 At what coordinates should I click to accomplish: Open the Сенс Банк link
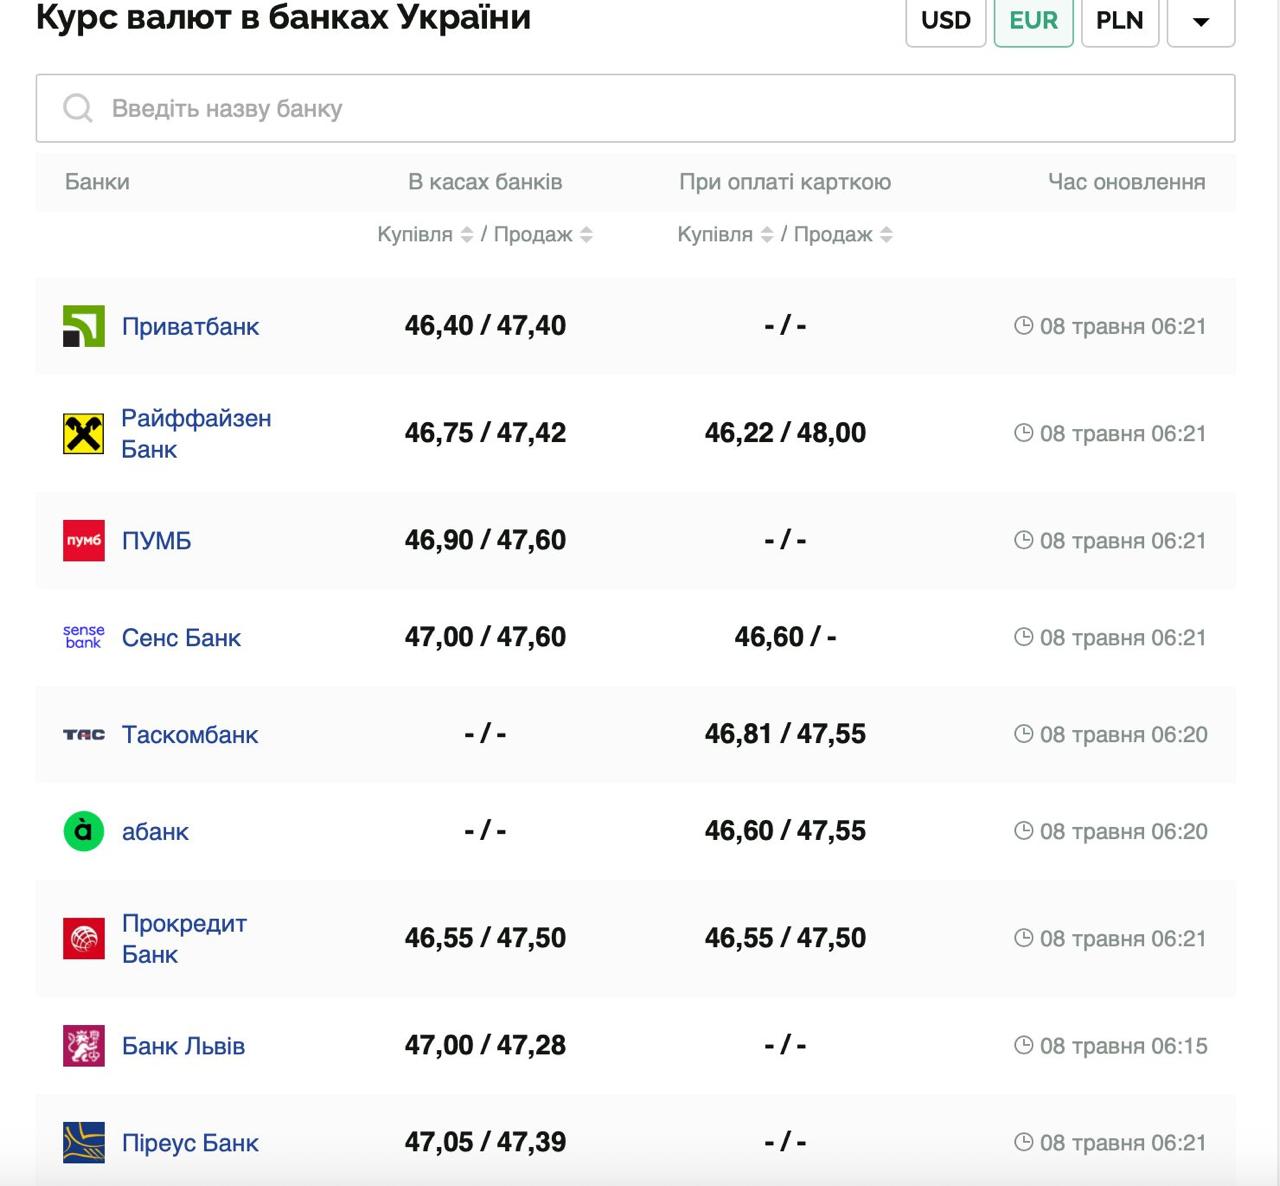pyautogui.click(x=181, y=638)
